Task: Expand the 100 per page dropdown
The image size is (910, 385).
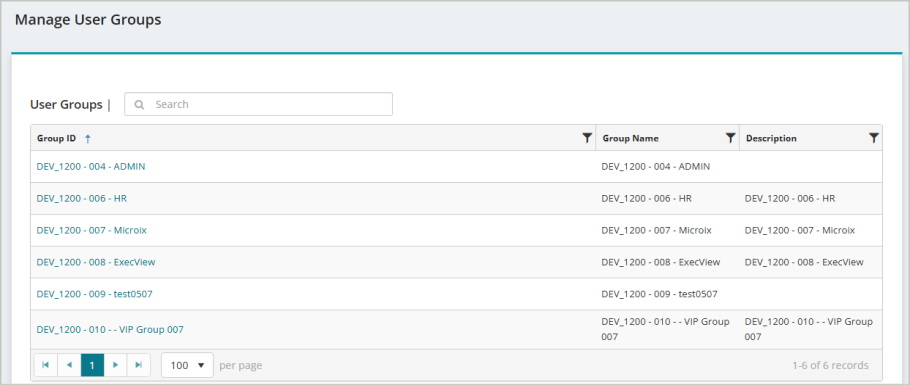Action: (187, 365)
